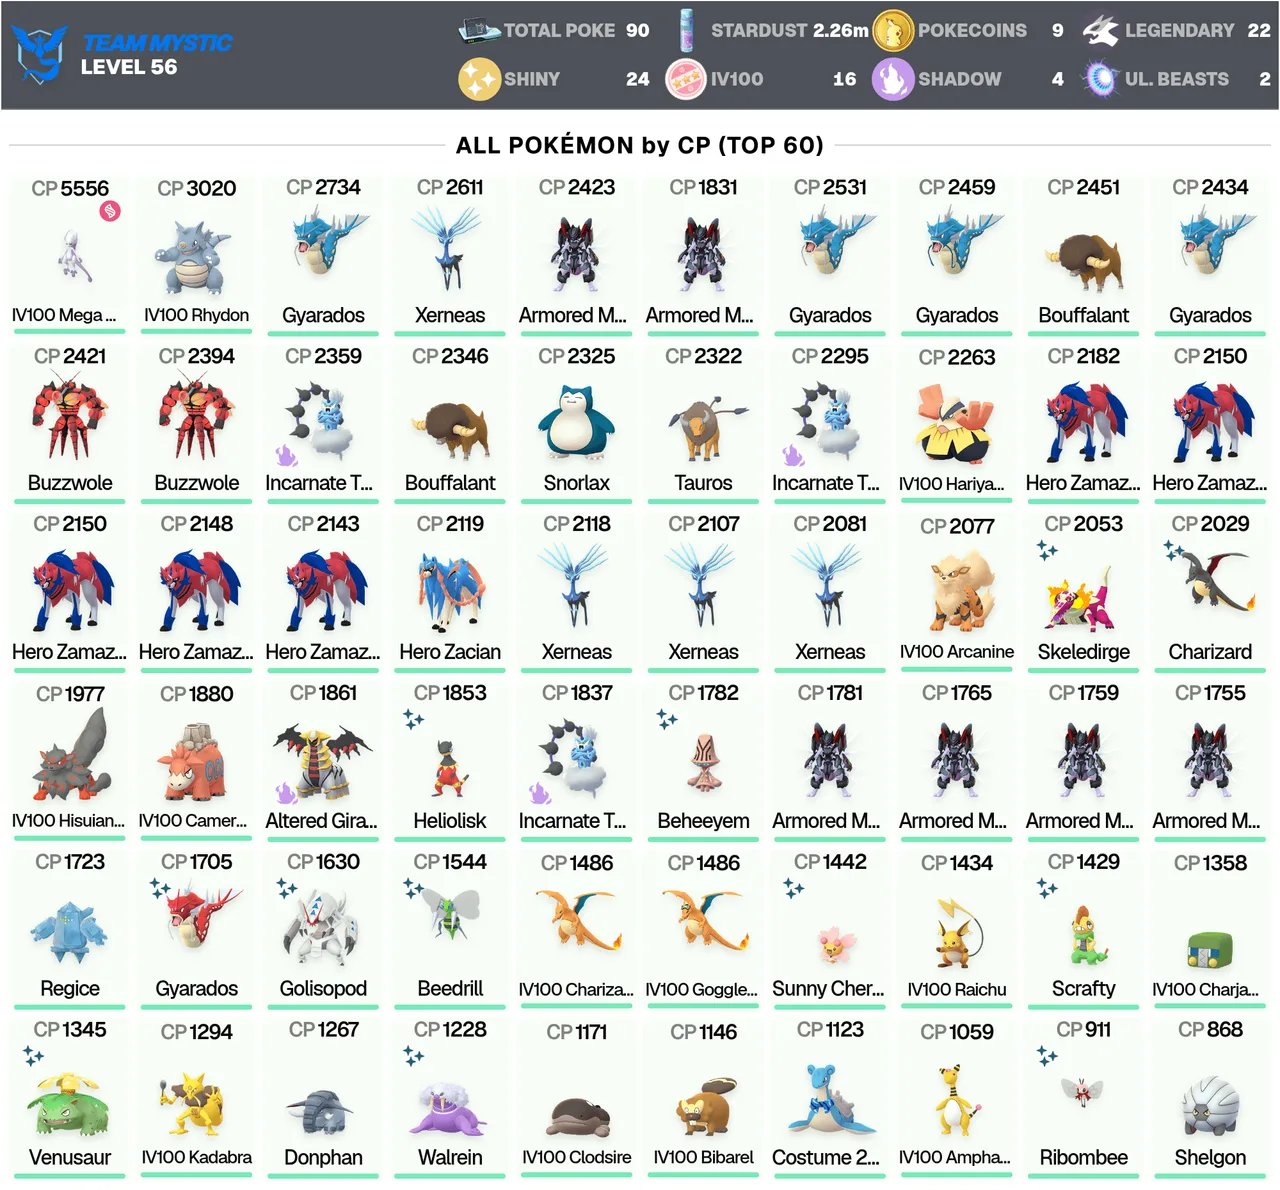
Task: Select the IV100 Raichu card
Action: [957, 929]
